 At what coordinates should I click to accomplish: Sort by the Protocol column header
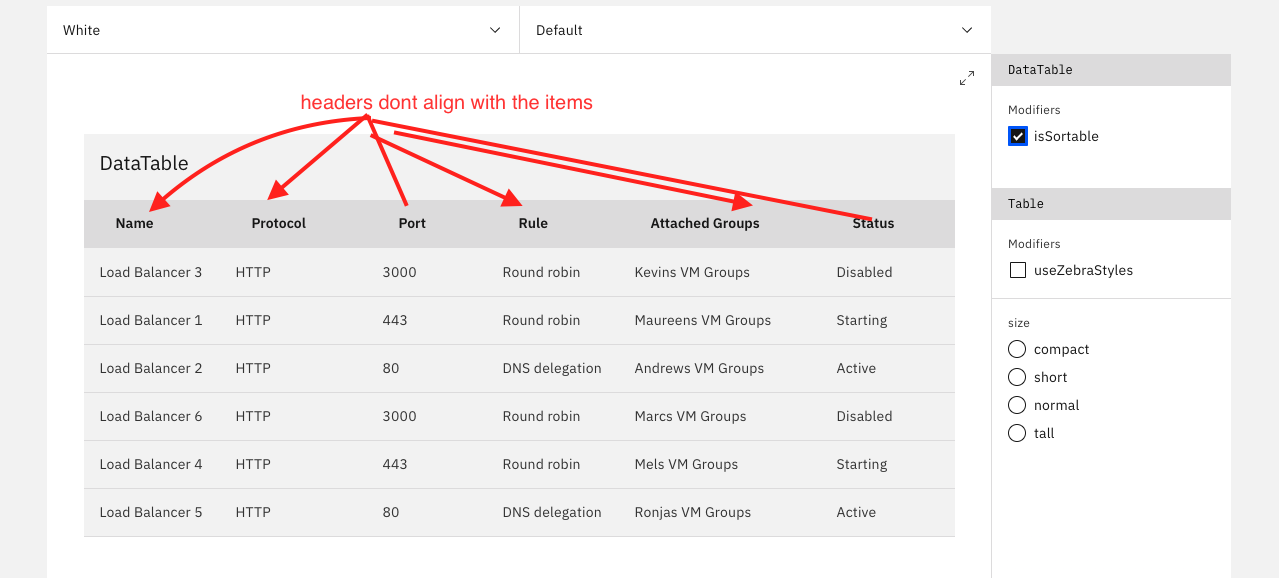(279, 224)
